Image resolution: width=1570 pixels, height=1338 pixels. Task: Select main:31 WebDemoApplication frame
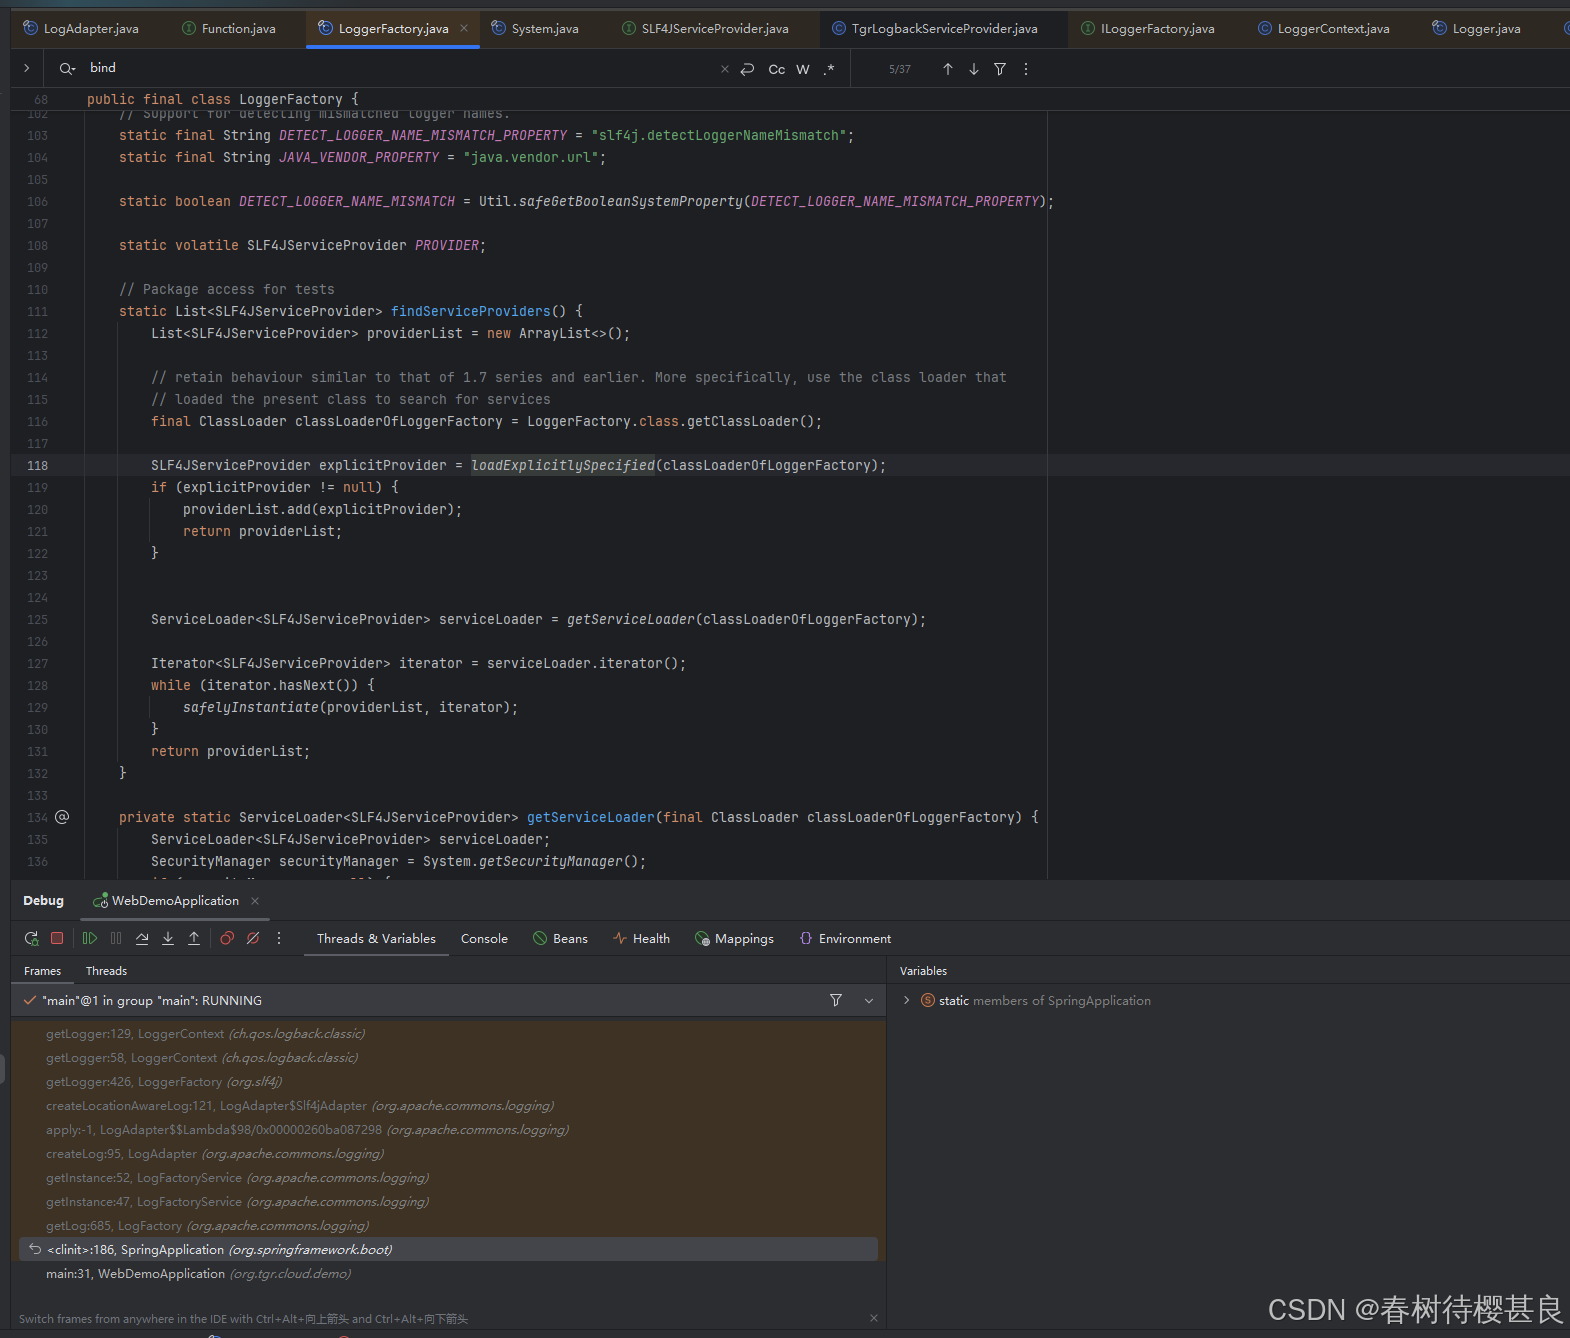tap(448, 1274)
